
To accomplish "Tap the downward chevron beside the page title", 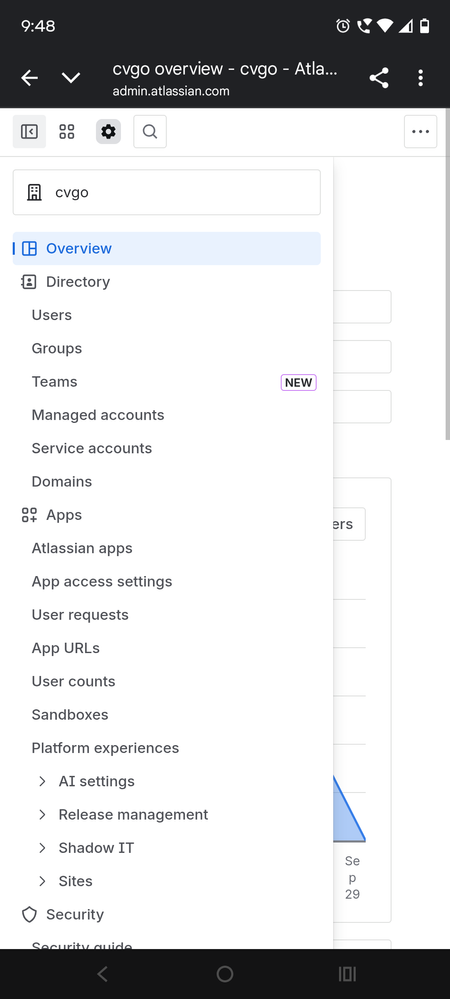I will click(x=71, y=78).
